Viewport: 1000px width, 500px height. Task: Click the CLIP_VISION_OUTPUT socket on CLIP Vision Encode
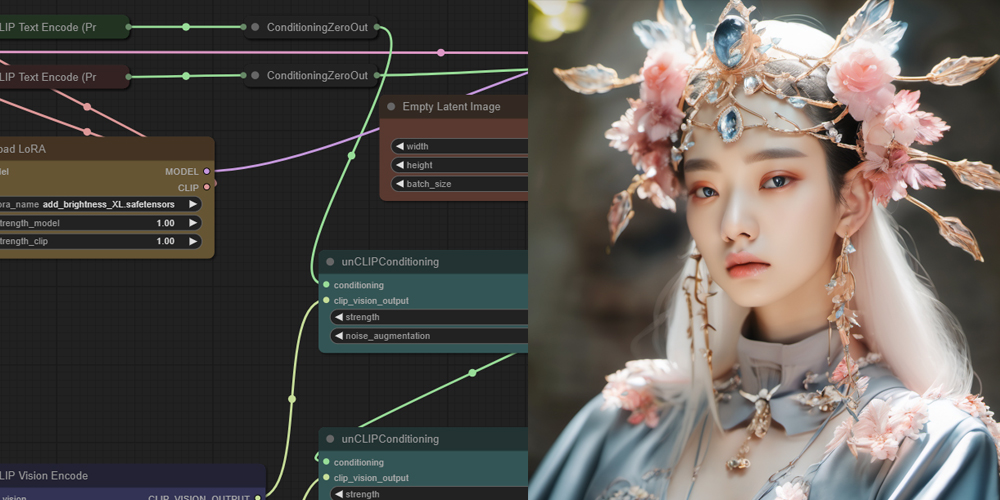[x=258, y=497]
